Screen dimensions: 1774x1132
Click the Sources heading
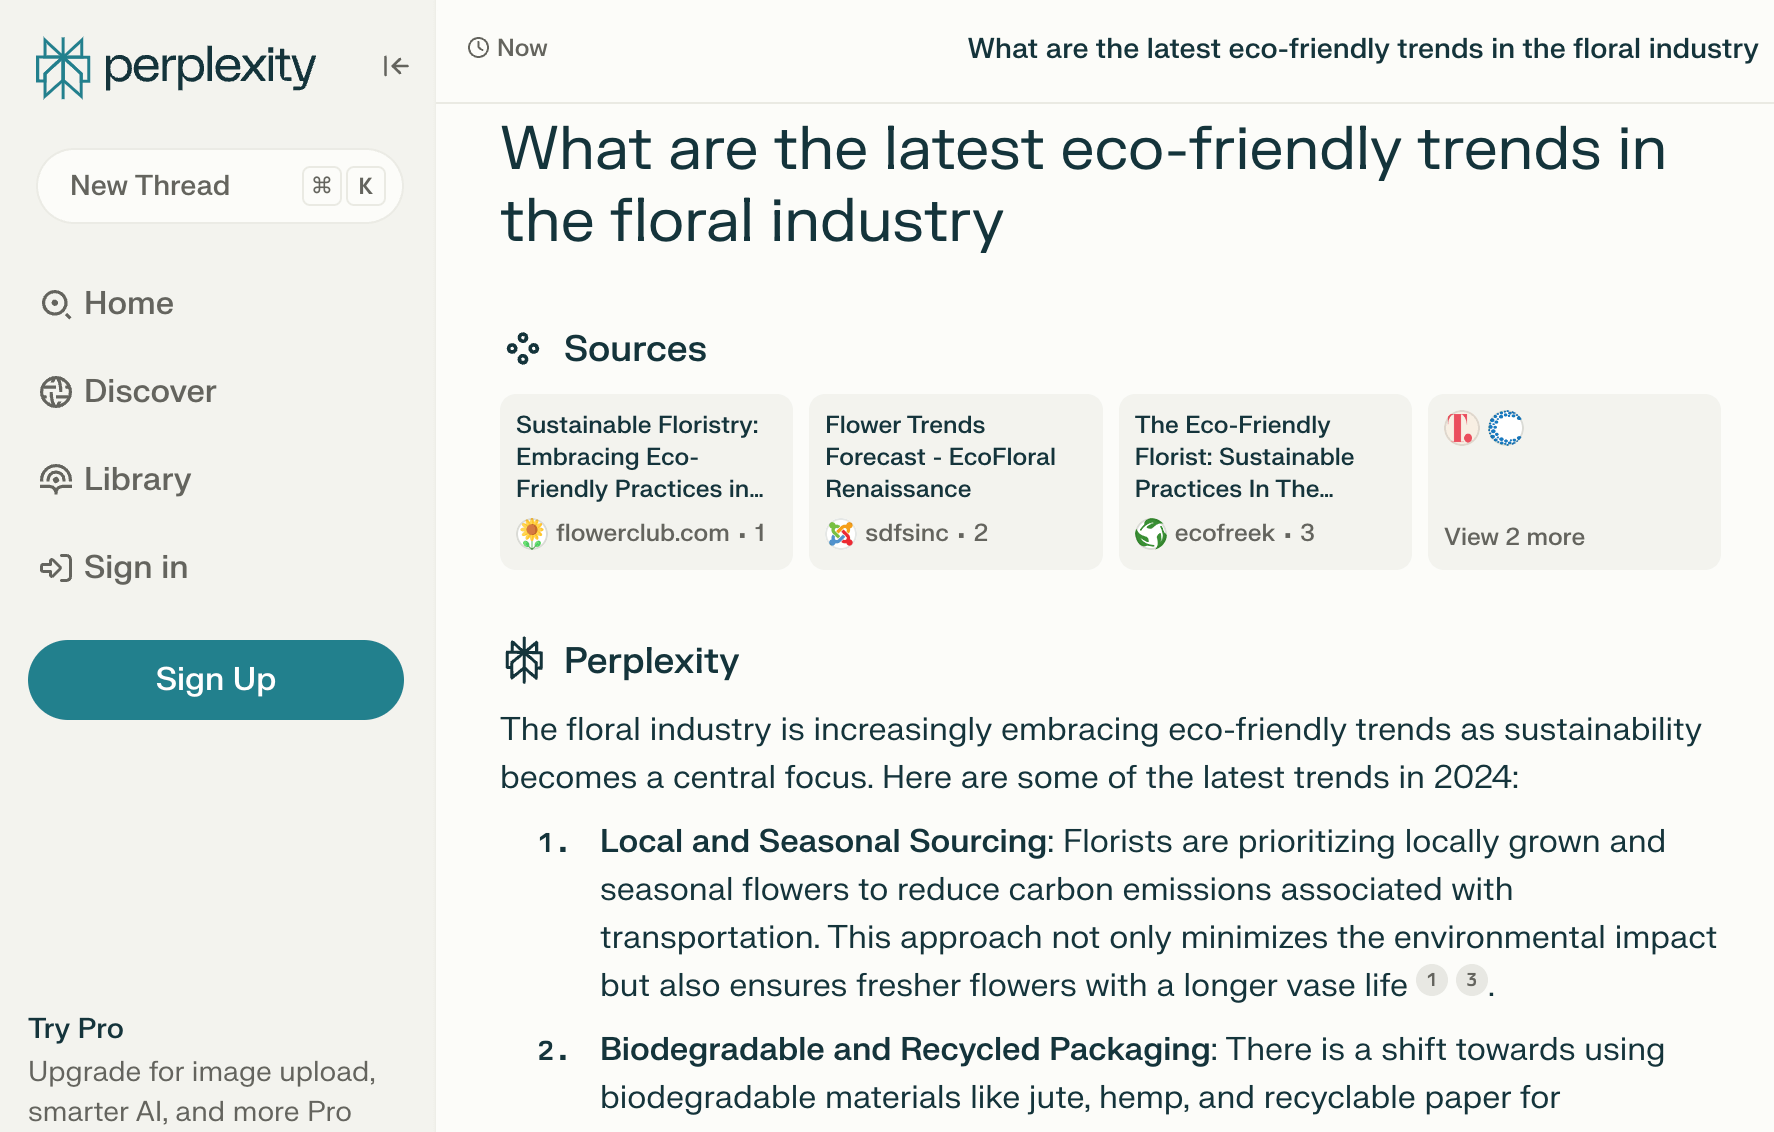(635, 349)
